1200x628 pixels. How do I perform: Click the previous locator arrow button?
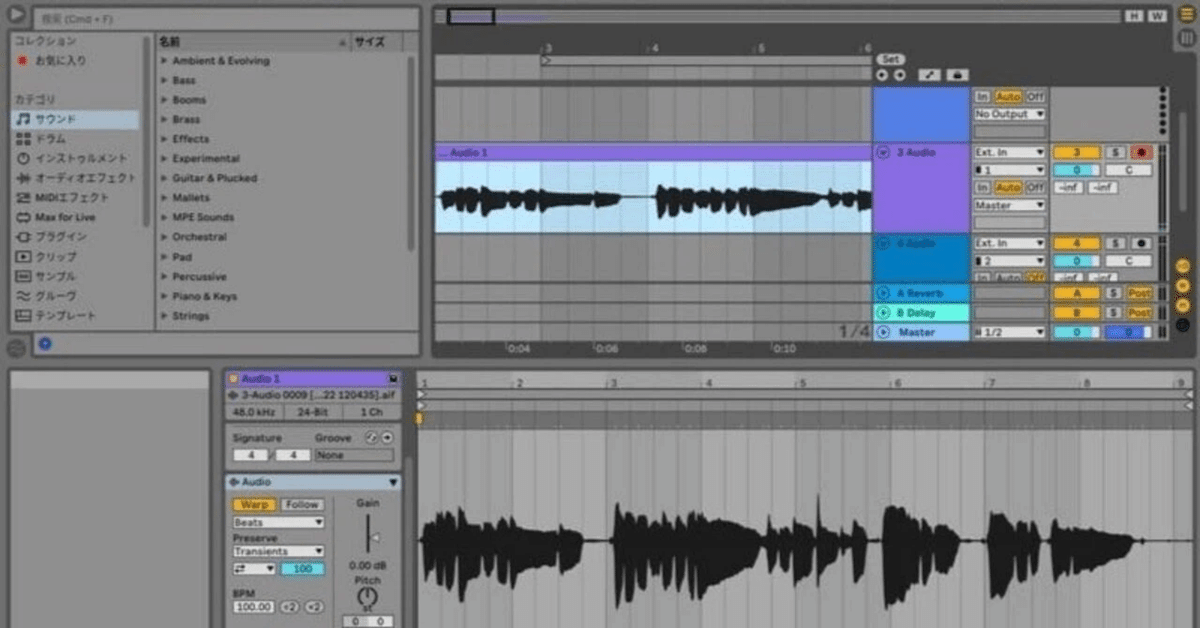pos(882,75)
